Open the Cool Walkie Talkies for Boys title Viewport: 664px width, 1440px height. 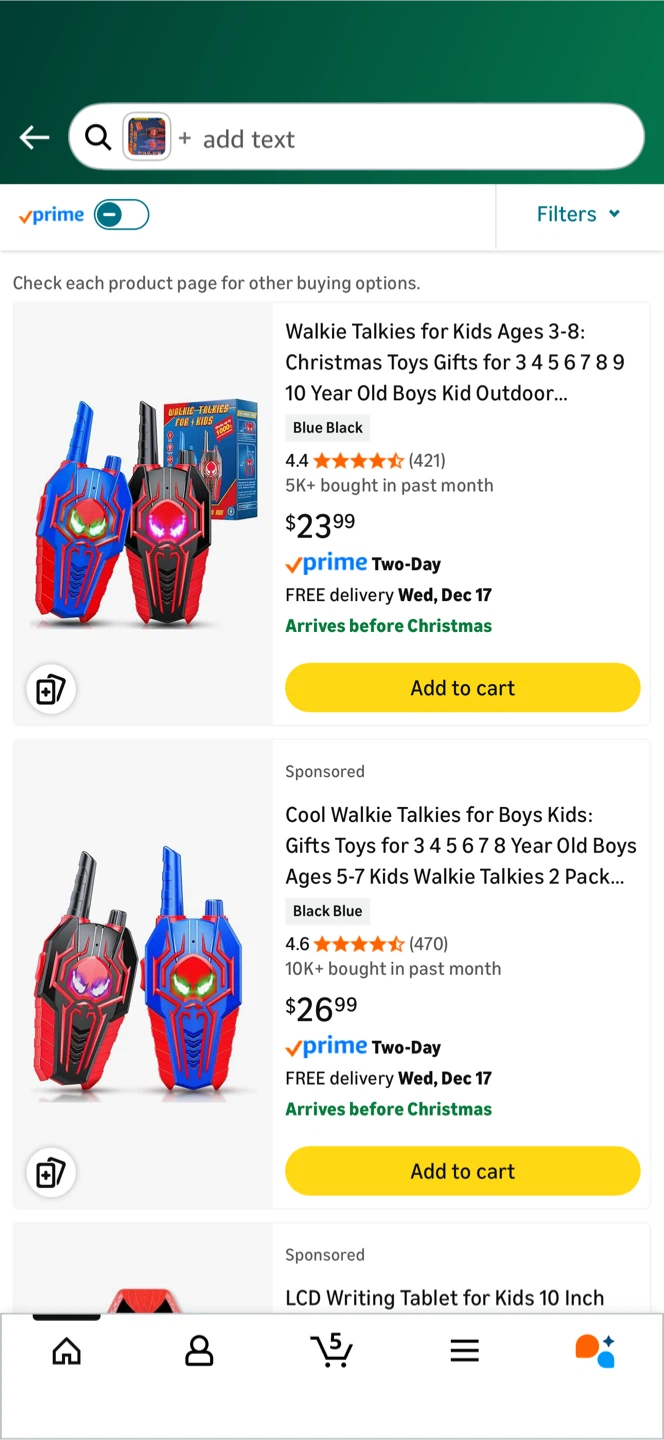tap(460, 845)
